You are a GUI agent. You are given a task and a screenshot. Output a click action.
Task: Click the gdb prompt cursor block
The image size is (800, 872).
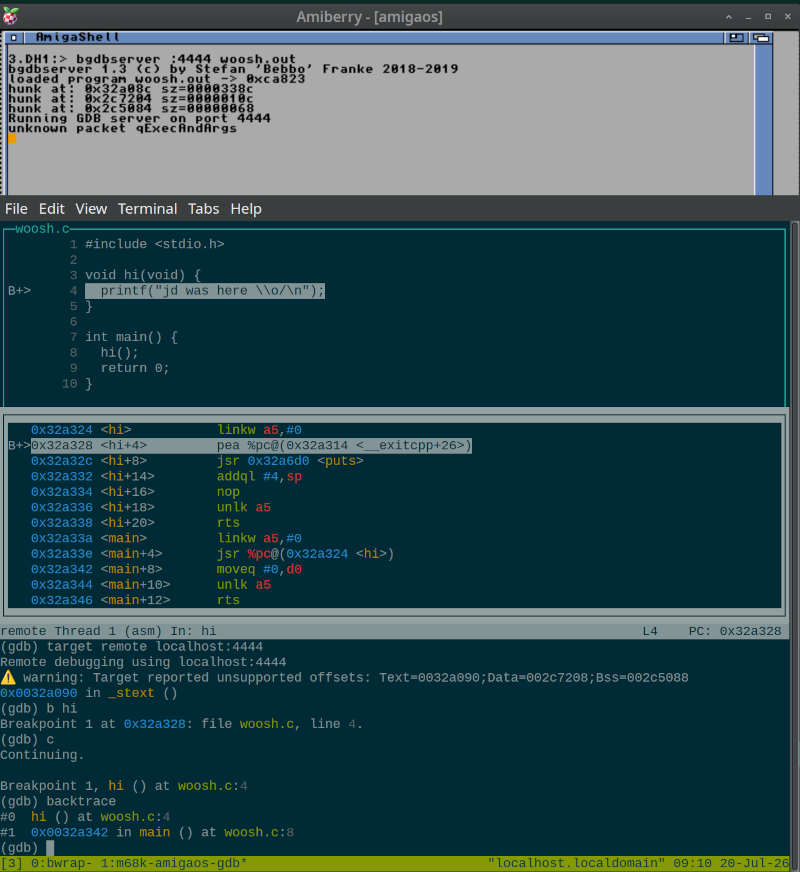[x=50, y=848]
